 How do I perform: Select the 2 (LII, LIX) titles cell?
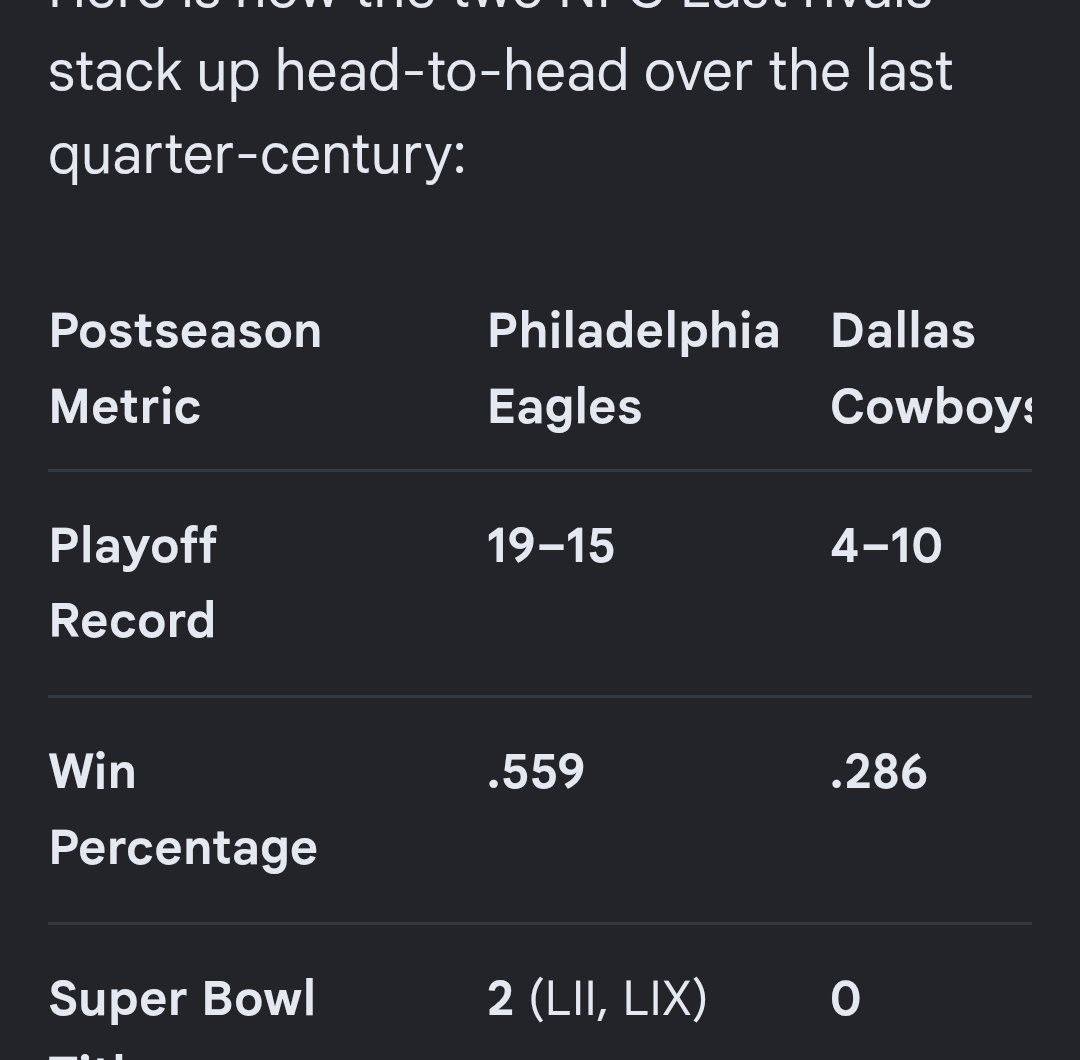(x=597, y=998)
